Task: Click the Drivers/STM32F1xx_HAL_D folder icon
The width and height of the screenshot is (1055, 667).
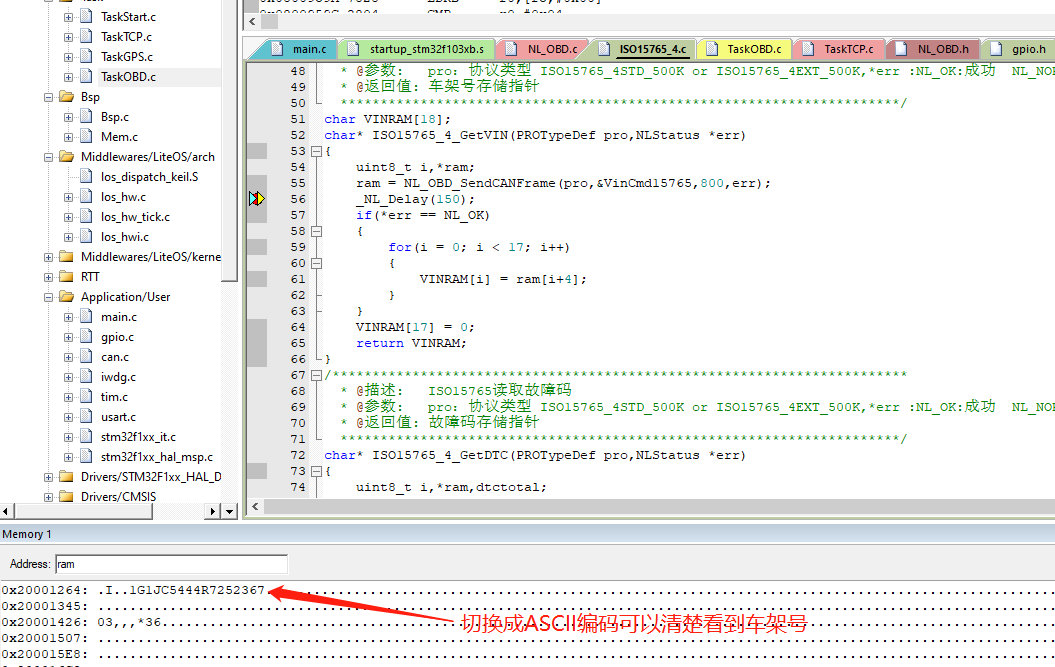Action: coord(67,477)
